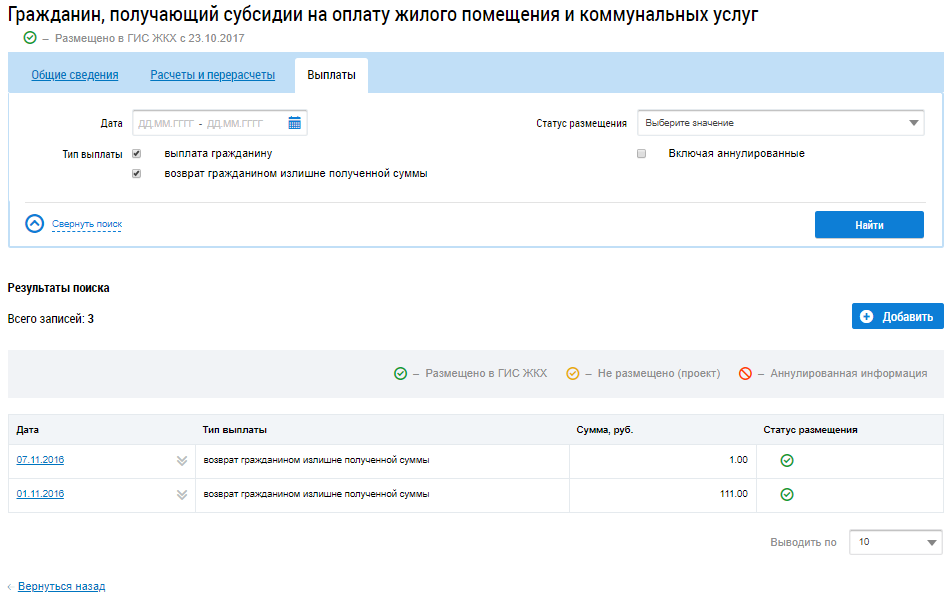Expand the 07.11.2016 row chevron
This screenshot has width=947, height=605.
(182, 461)
